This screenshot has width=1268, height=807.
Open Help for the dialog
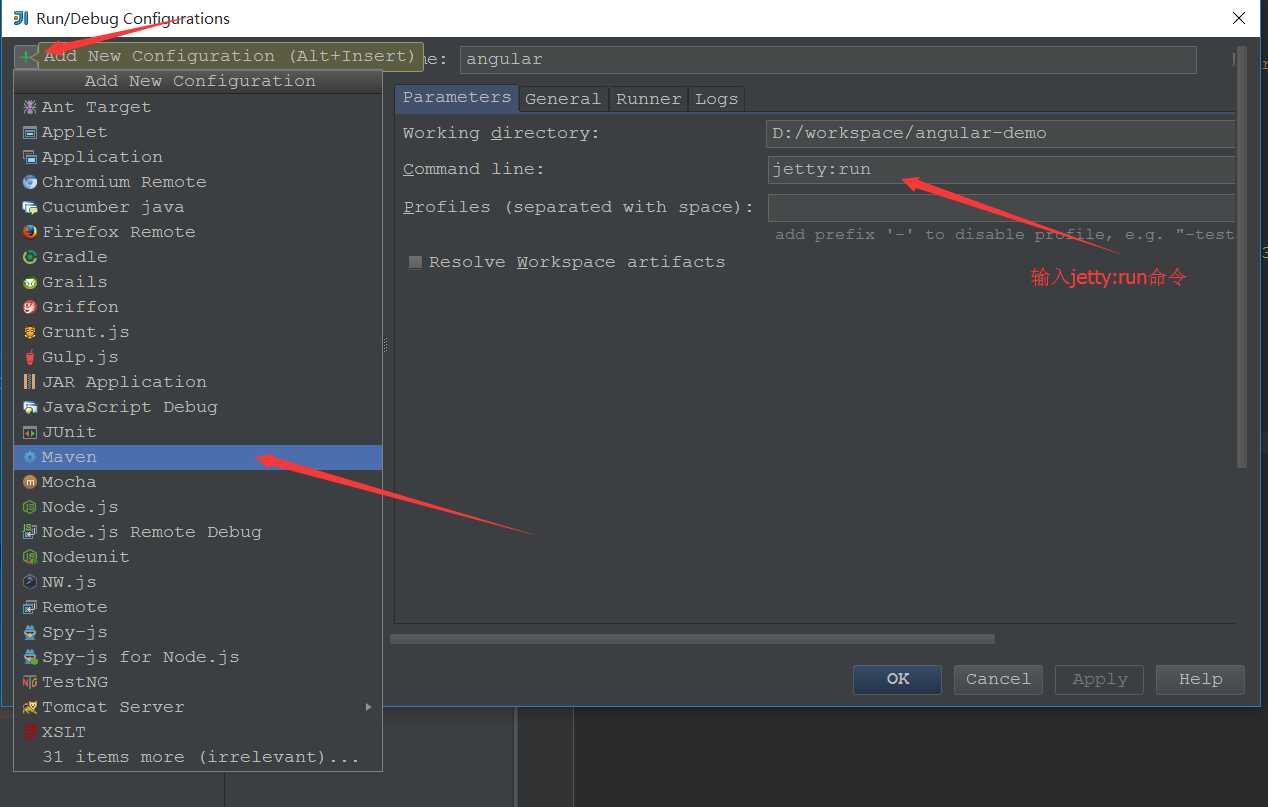click(x=1200, y=679)
